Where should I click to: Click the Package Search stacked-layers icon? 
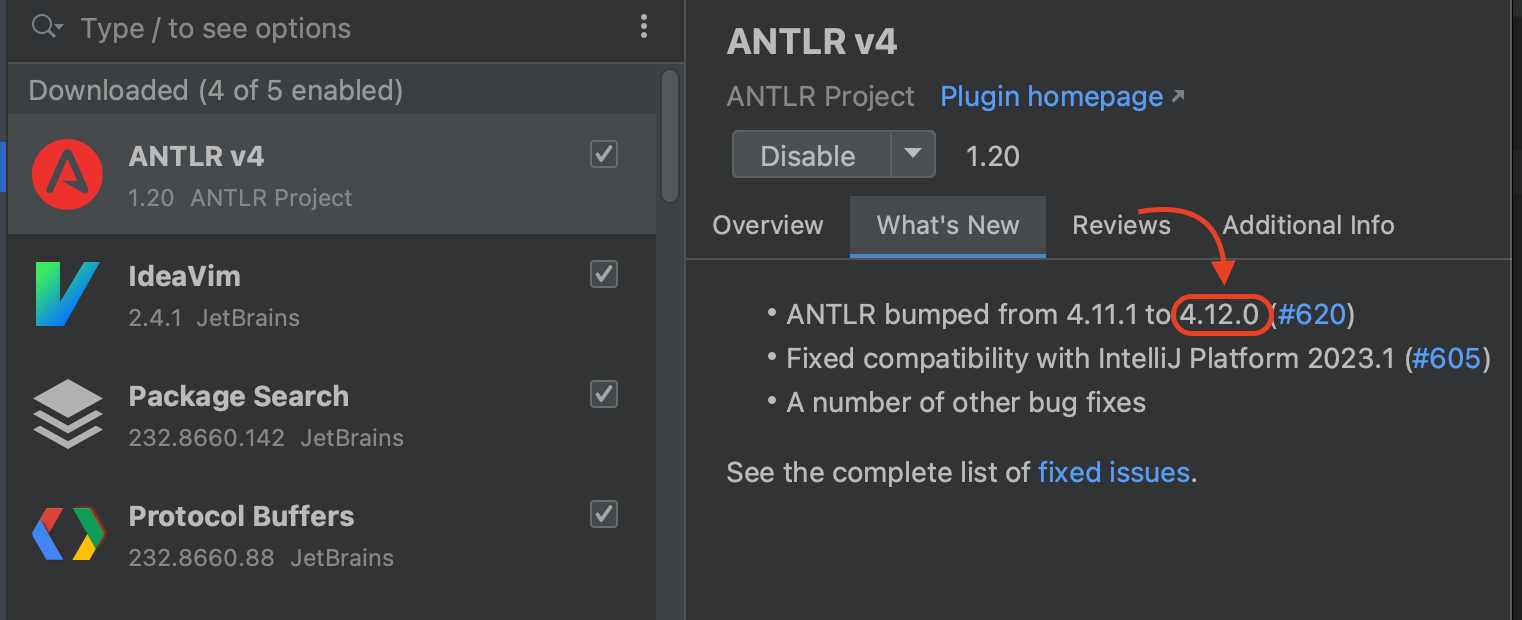(67, 414)
